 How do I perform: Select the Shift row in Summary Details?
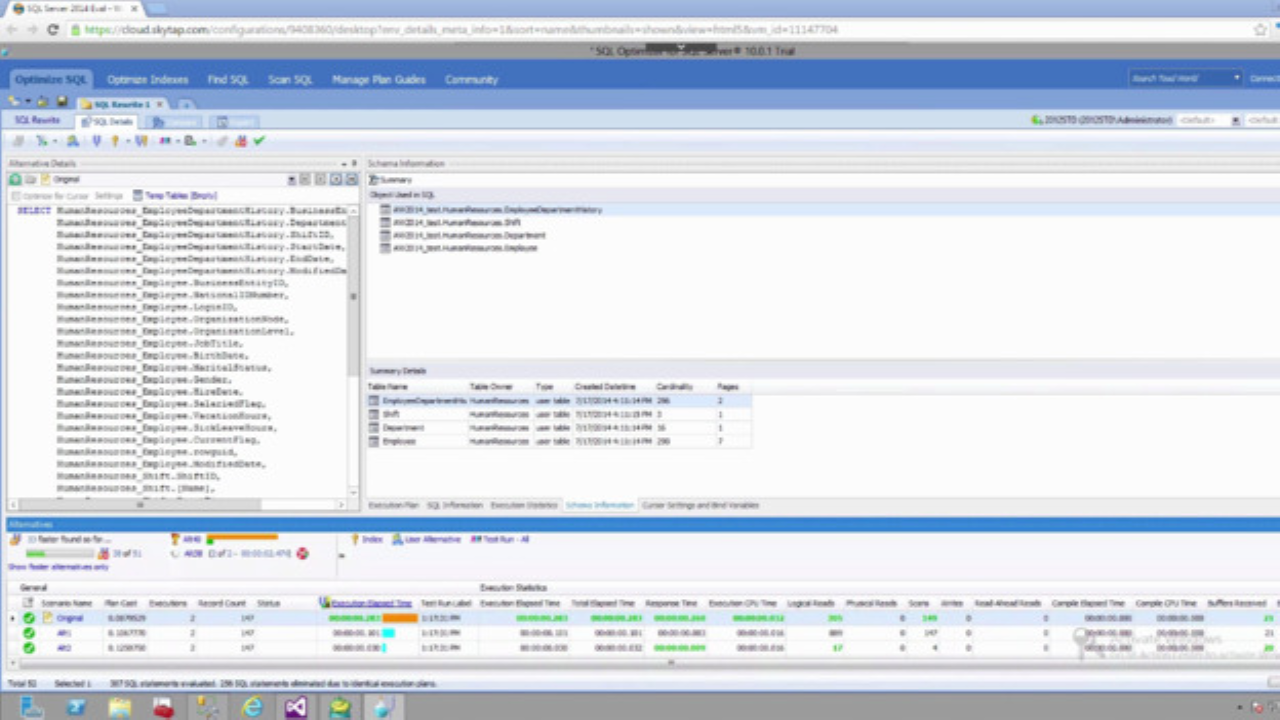point(558,414)
